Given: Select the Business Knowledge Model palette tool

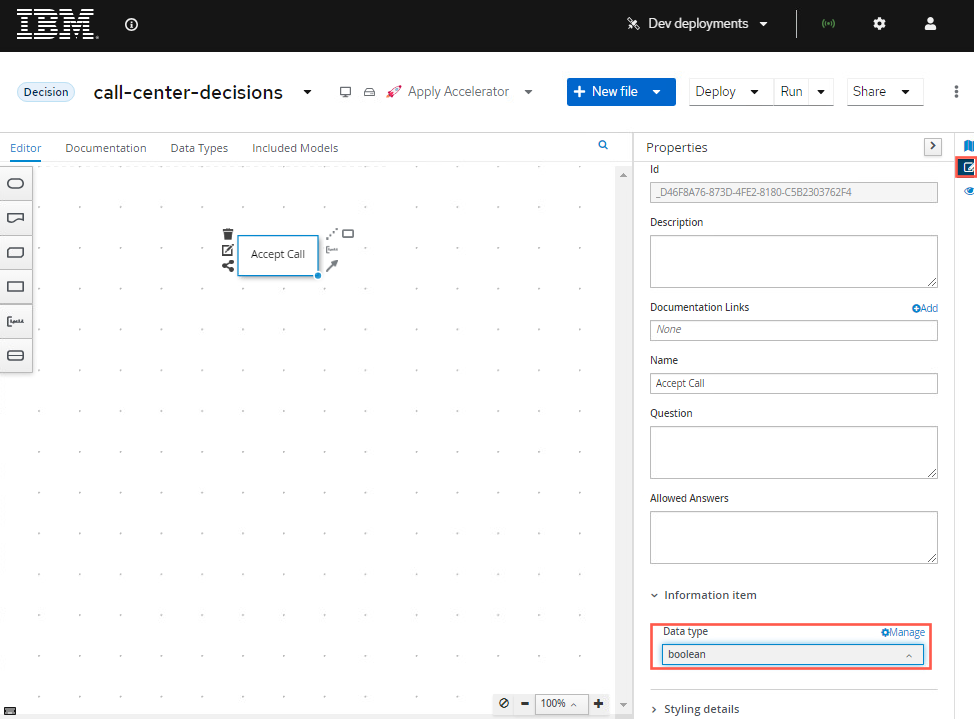Looking at the screenshot, I should coord(16,252).
